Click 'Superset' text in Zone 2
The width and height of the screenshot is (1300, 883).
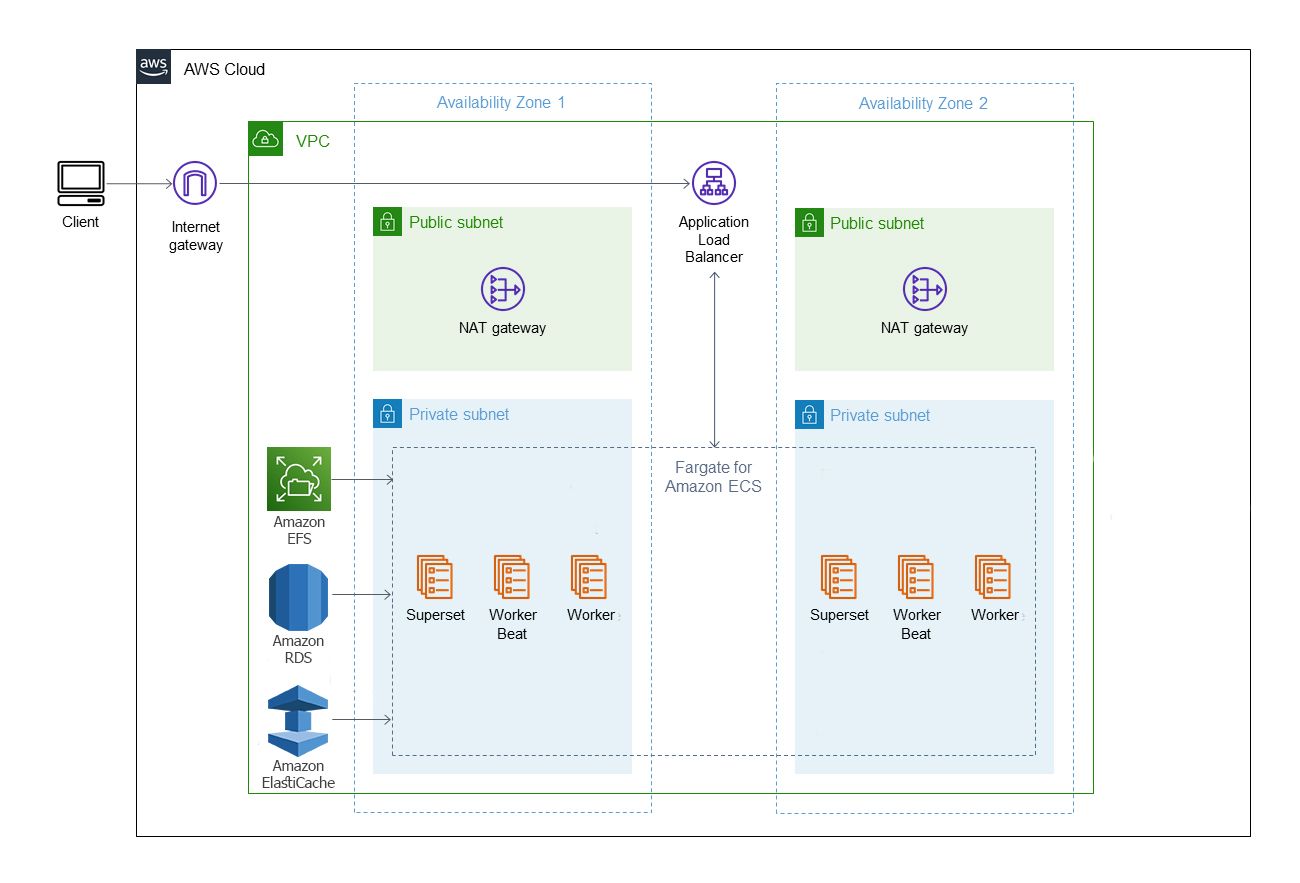coord(839,615)
